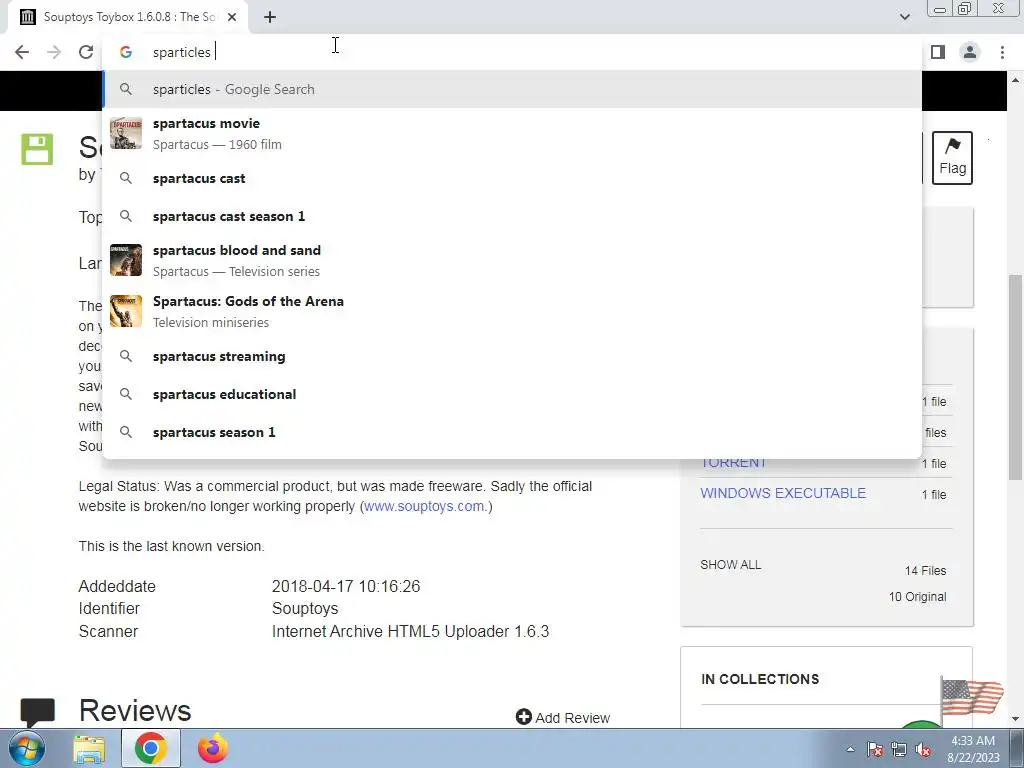Click the Identifier value 'Souptoys'
The height and width of the screenshot is (768, 1024).
[305, 609]
